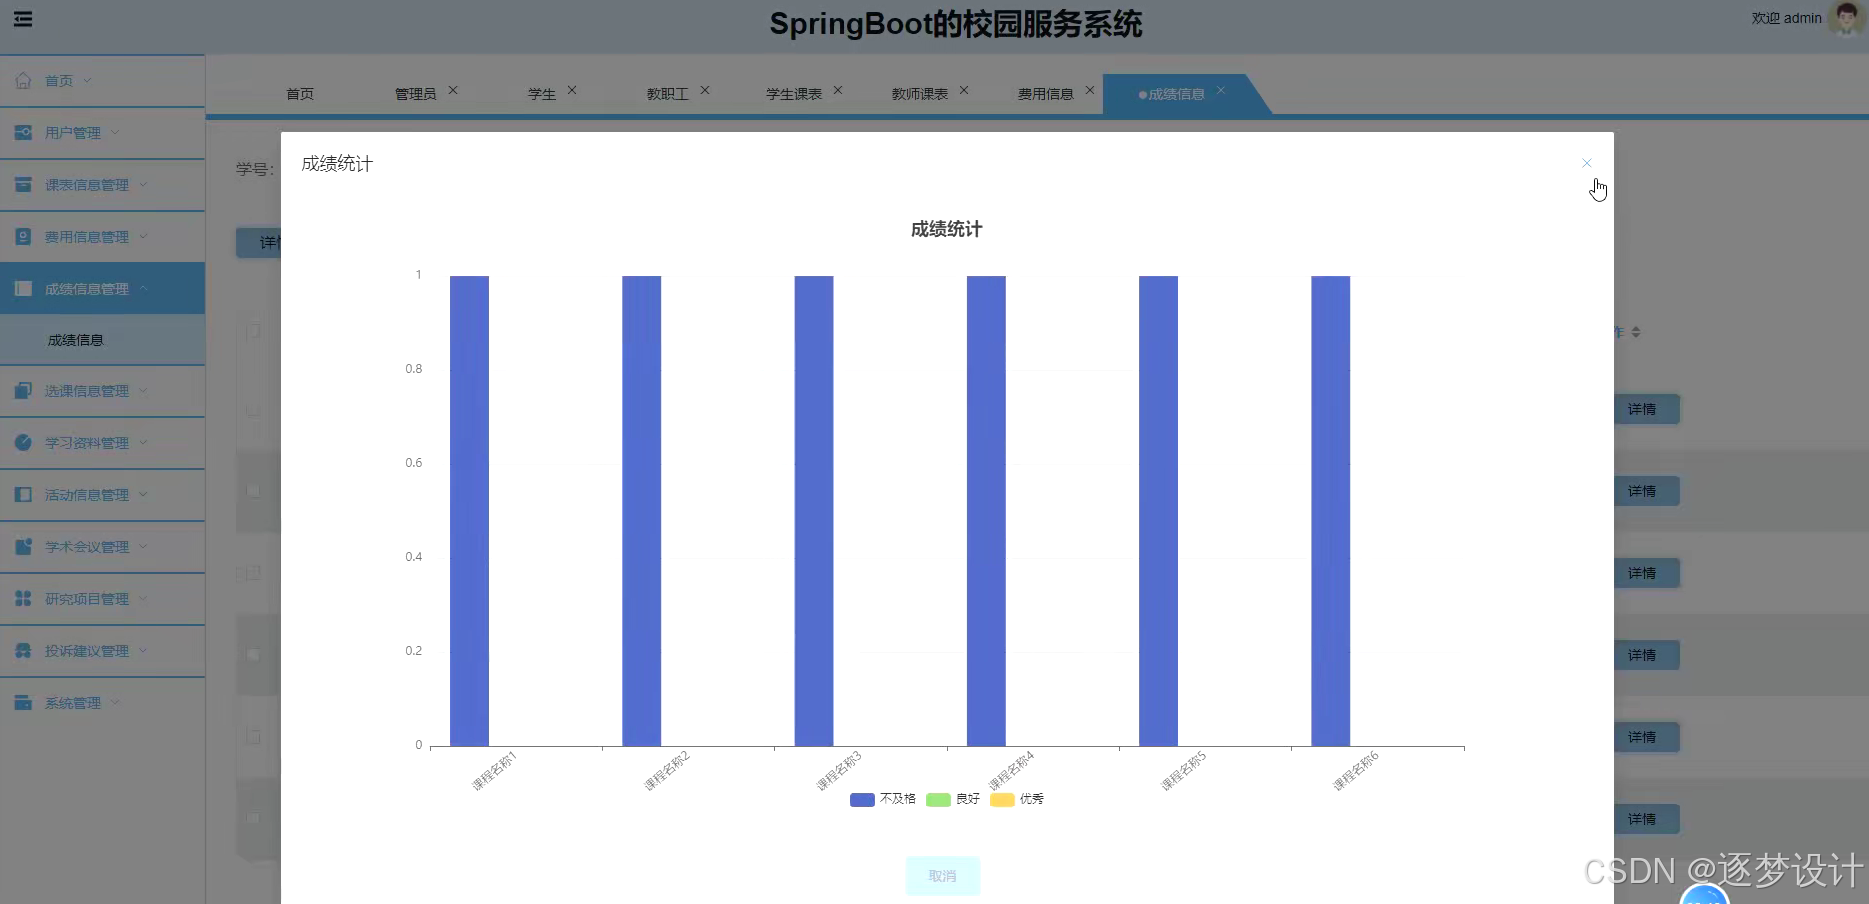Select the 用户管理 sidebar icon

(22, 132)
